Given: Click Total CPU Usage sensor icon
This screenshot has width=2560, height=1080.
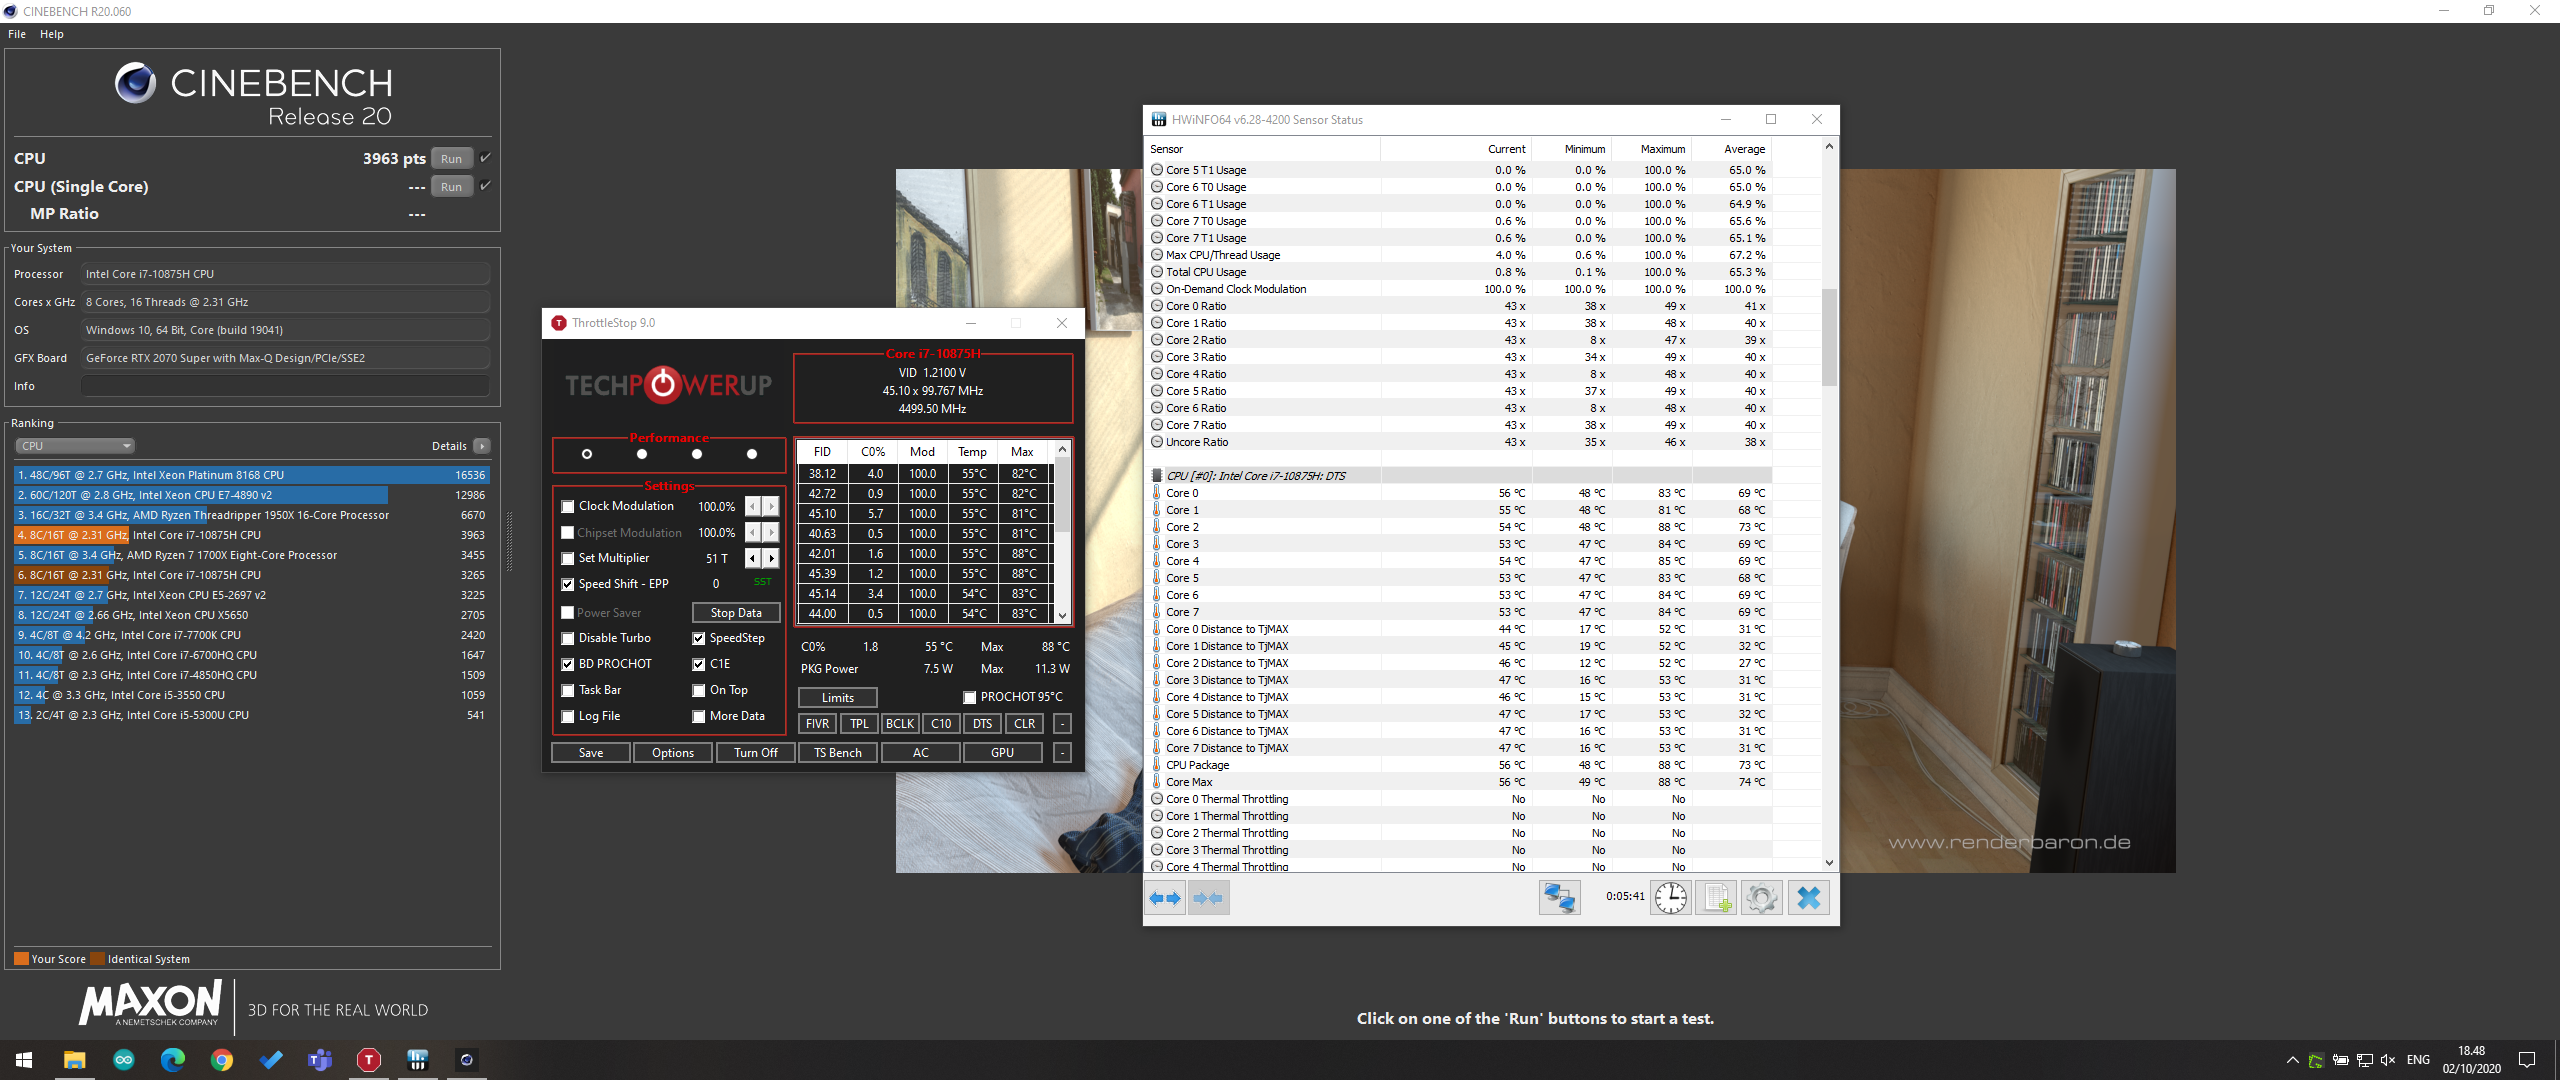Looking at the screenshot, I should point(1157,272).
